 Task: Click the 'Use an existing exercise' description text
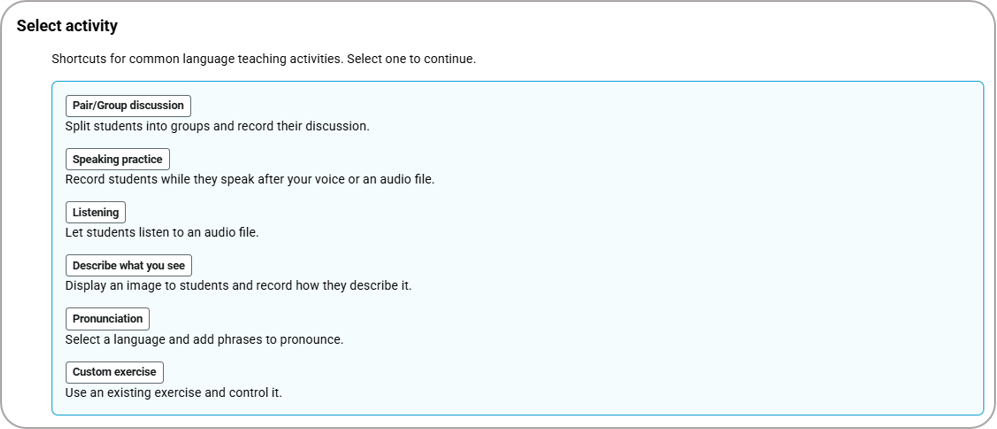point(173,393)
